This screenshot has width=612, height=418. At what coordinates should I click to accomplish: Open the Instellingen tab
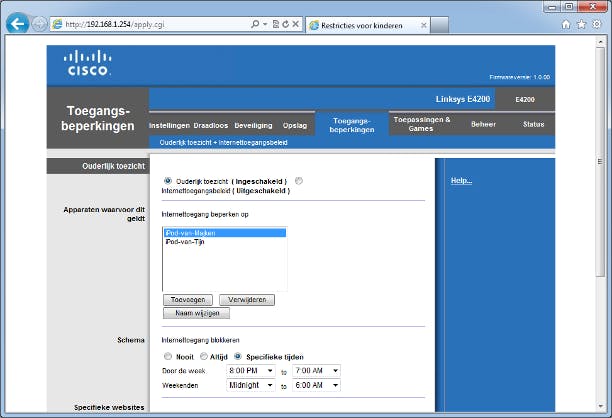(x=169, y=125)
